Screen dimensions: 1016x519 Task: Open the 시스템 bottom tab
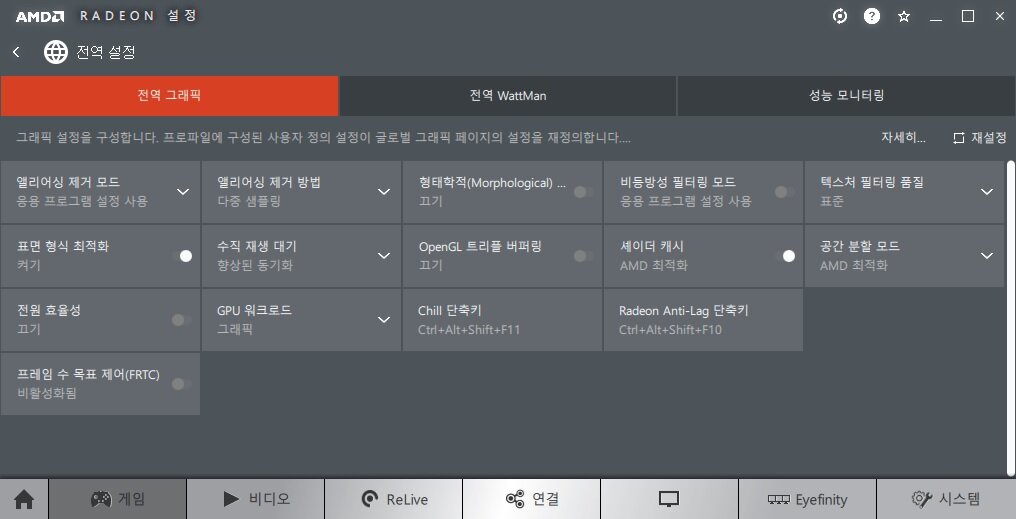[946, 499]
